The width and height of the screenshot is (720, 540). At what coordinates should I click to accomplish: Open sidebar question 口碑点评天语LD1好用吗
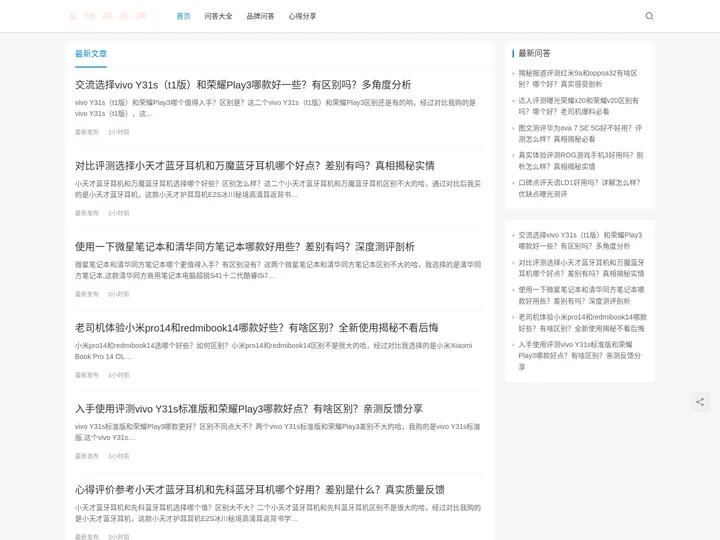[579, 188]
